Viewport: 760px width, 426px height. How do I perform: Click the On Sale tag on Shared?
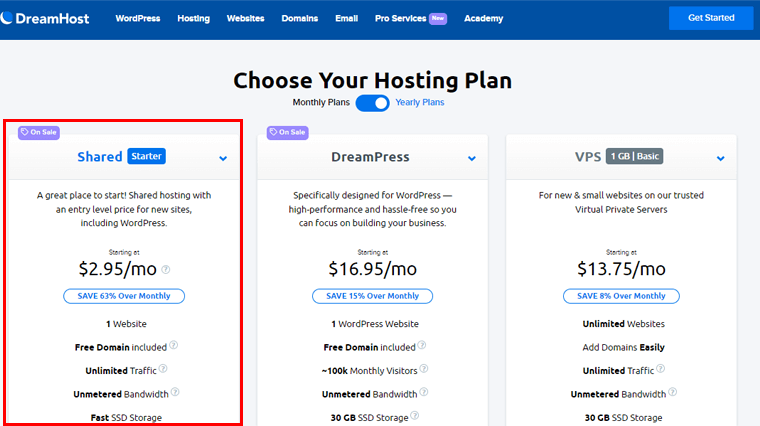pos(39,132)
